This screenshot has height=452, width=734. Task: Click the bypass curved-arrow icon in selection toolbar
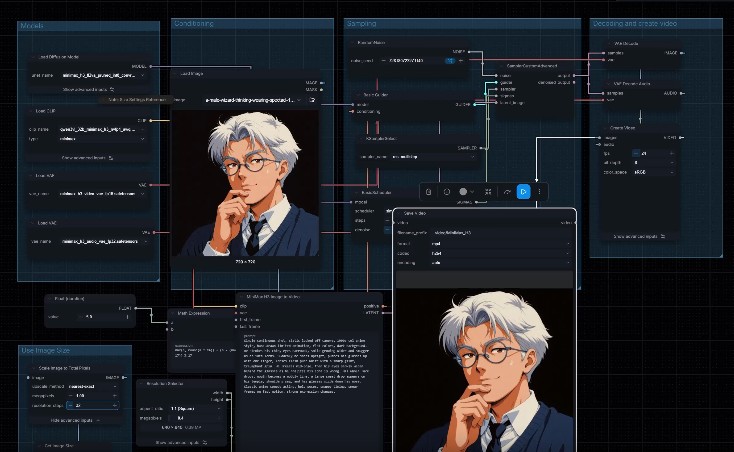pos(507,191)
